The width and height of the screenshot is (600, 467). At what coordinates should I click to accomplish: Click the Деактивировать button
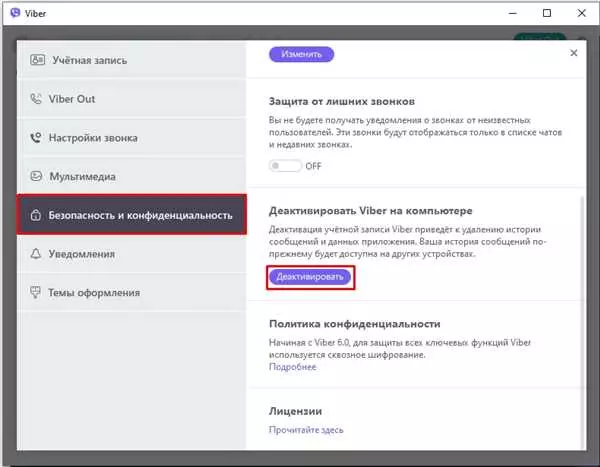coord(310,277)
